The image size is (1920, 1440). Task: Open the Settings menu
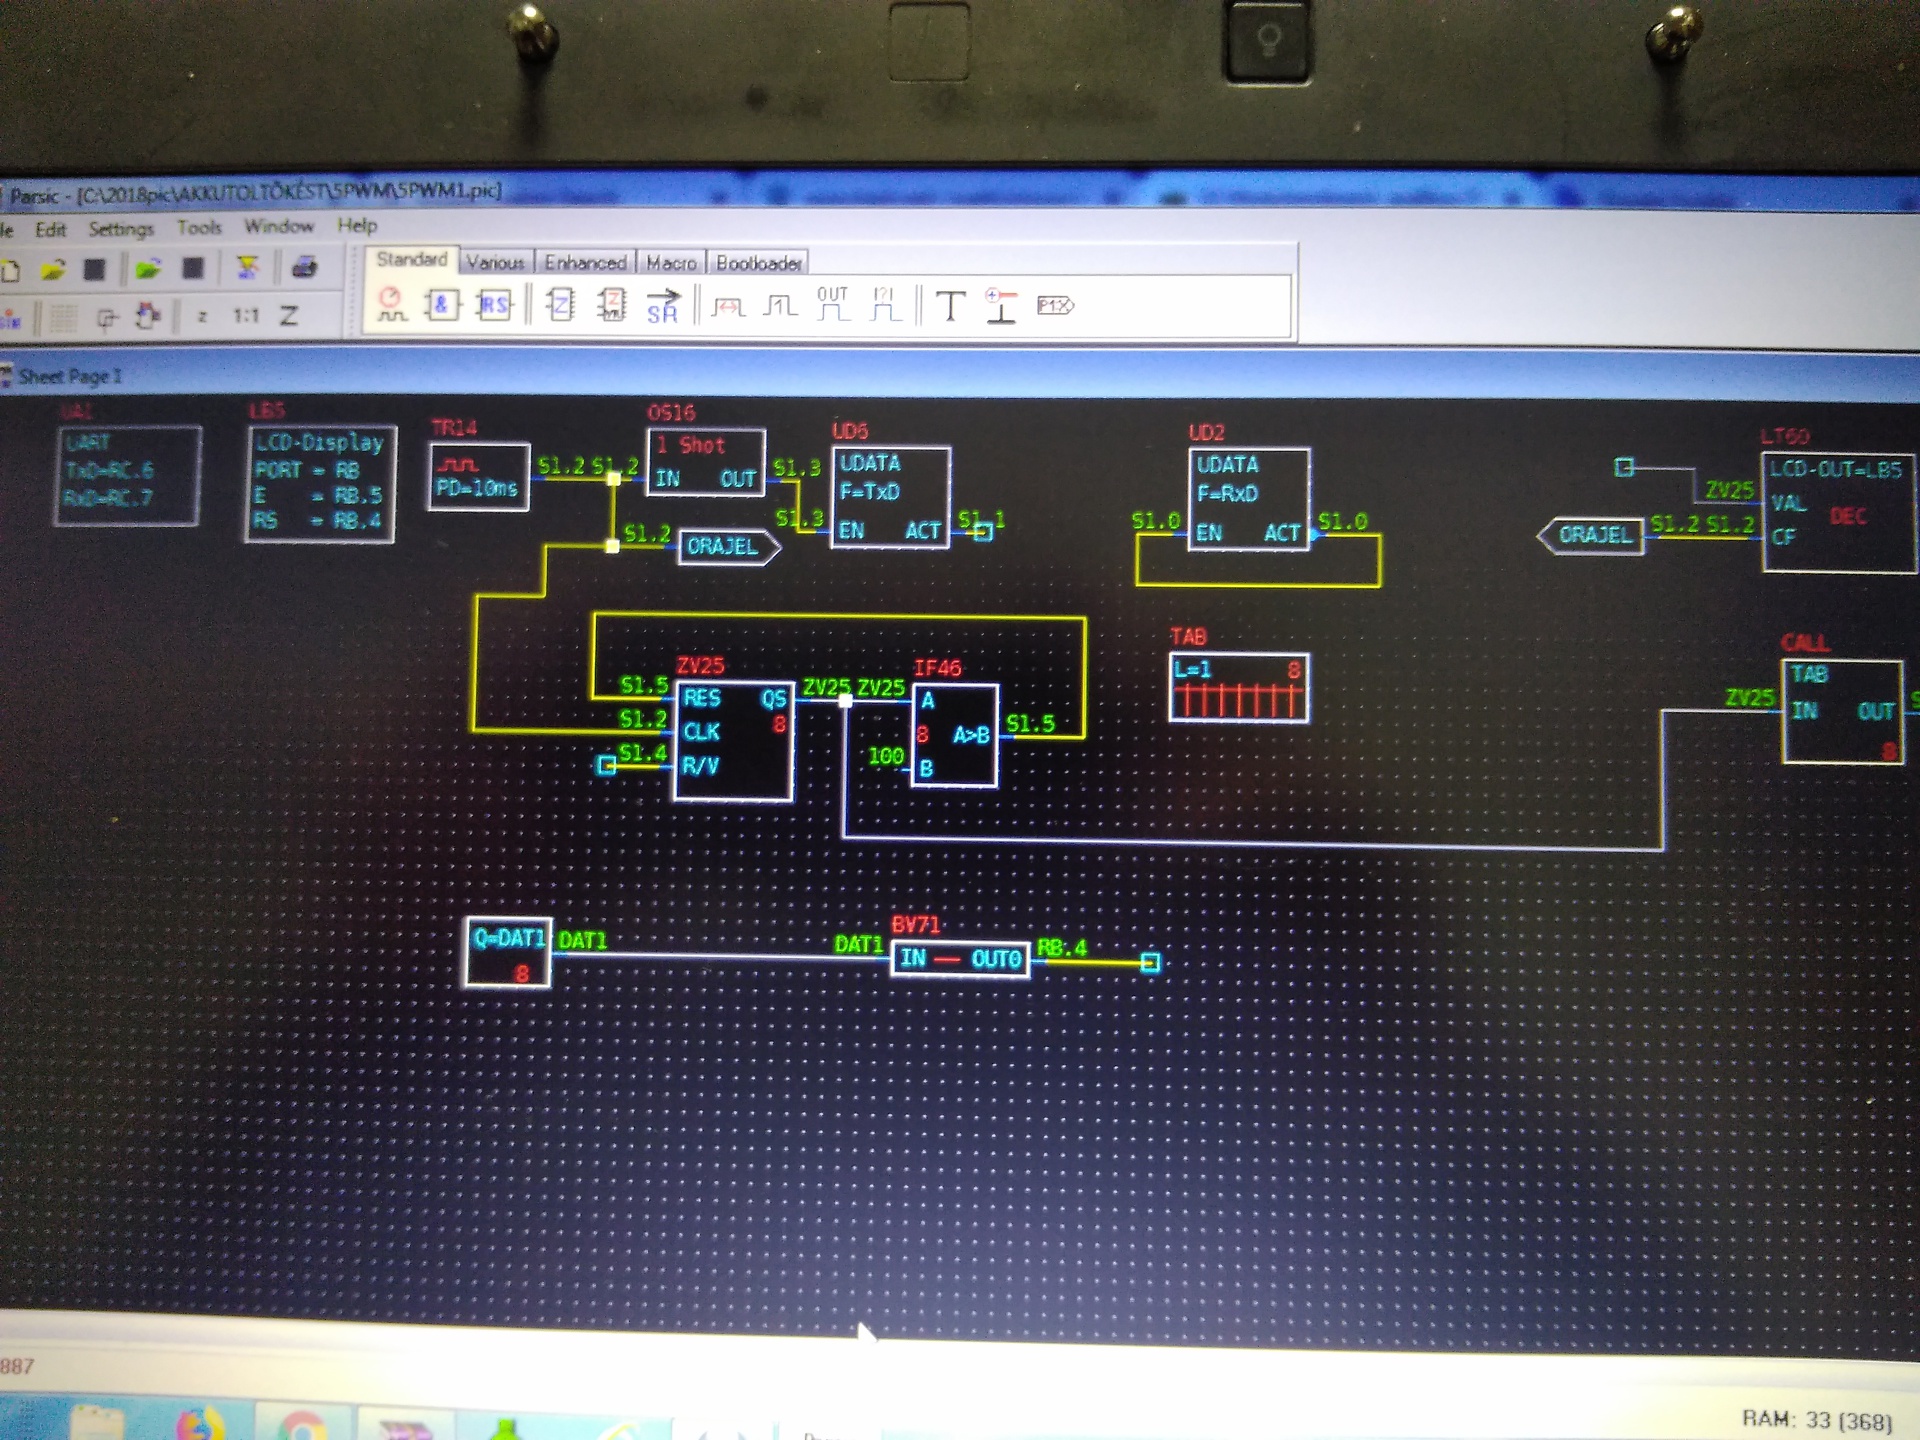click(x=121, y=229)
